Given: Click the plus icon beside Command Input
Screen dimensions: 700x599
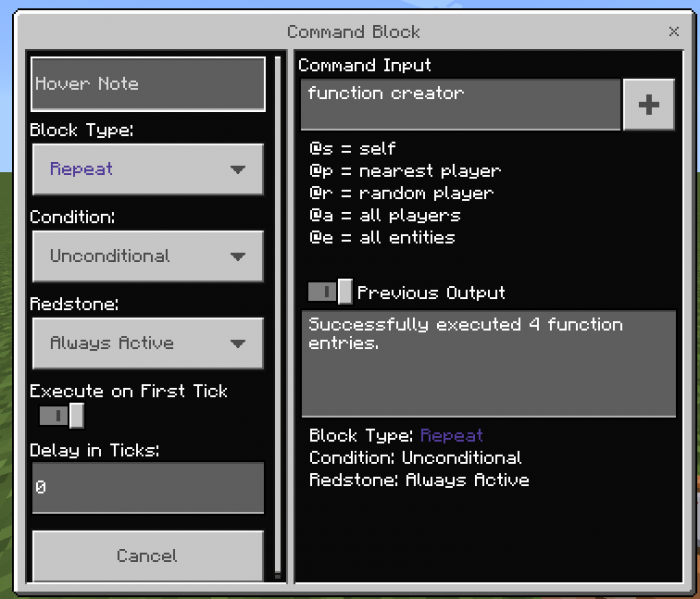Looking at the screenshot, I should coord(648,105).
